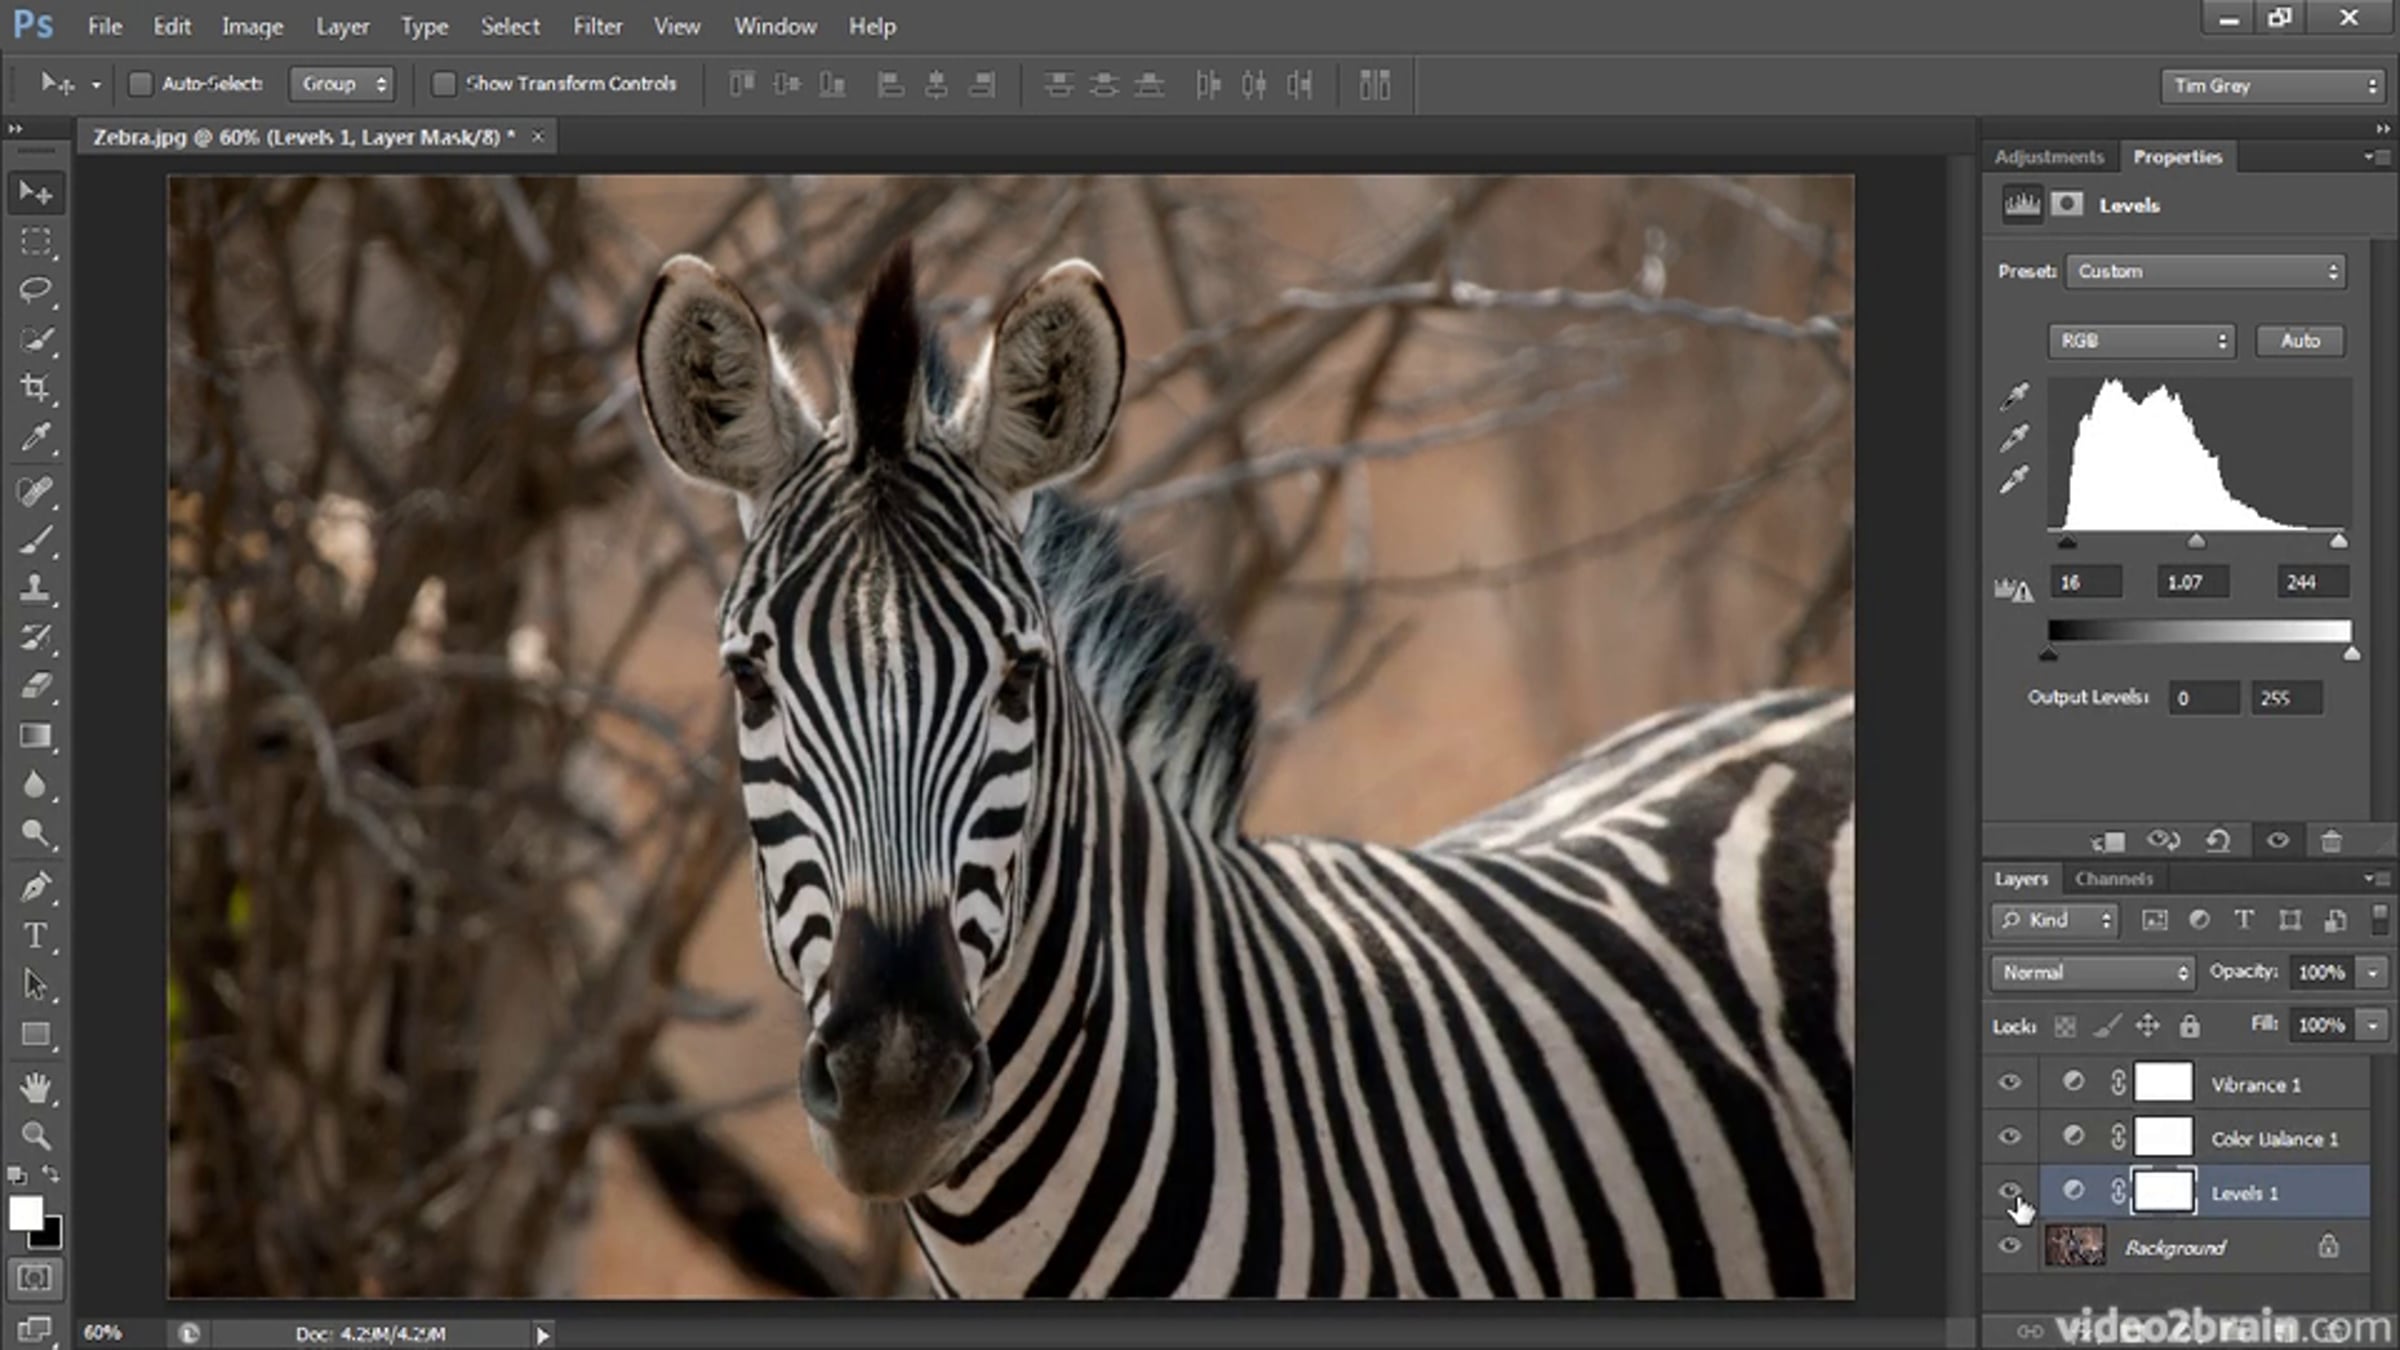
Task: Switch to the Channels tab
Action: pos(2113,879)
